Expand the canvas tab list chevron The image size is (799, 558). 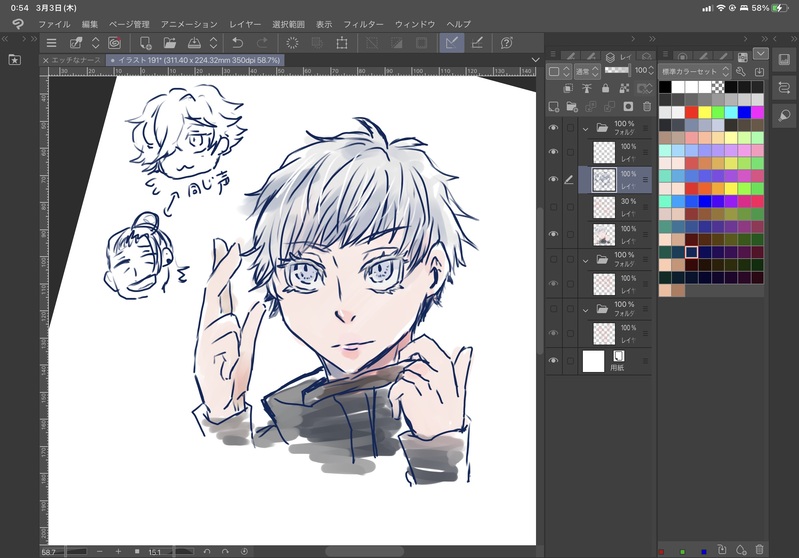point(535,60)
